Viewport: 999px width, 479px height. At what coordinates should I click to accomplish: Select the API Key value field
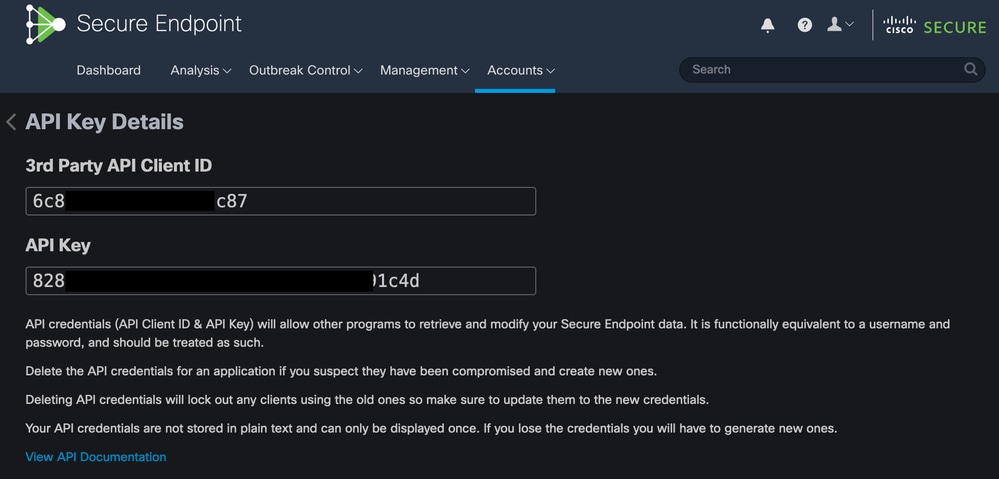[x=280, y=280]
